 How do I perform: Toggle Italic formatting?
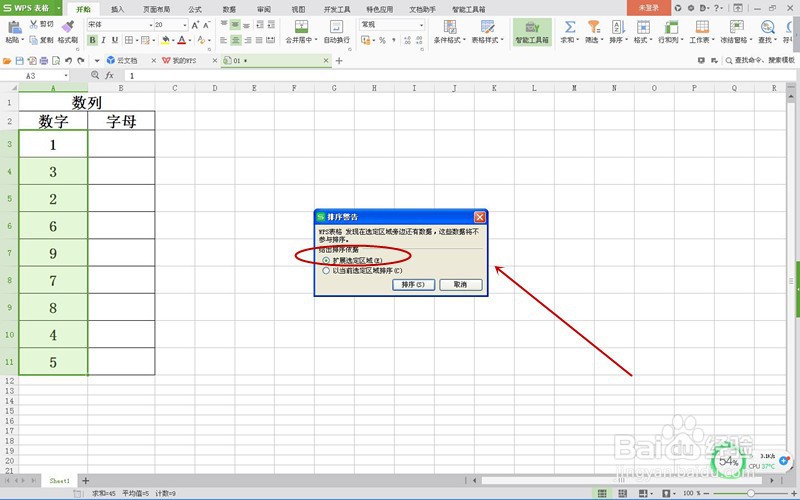click(104, 40)
